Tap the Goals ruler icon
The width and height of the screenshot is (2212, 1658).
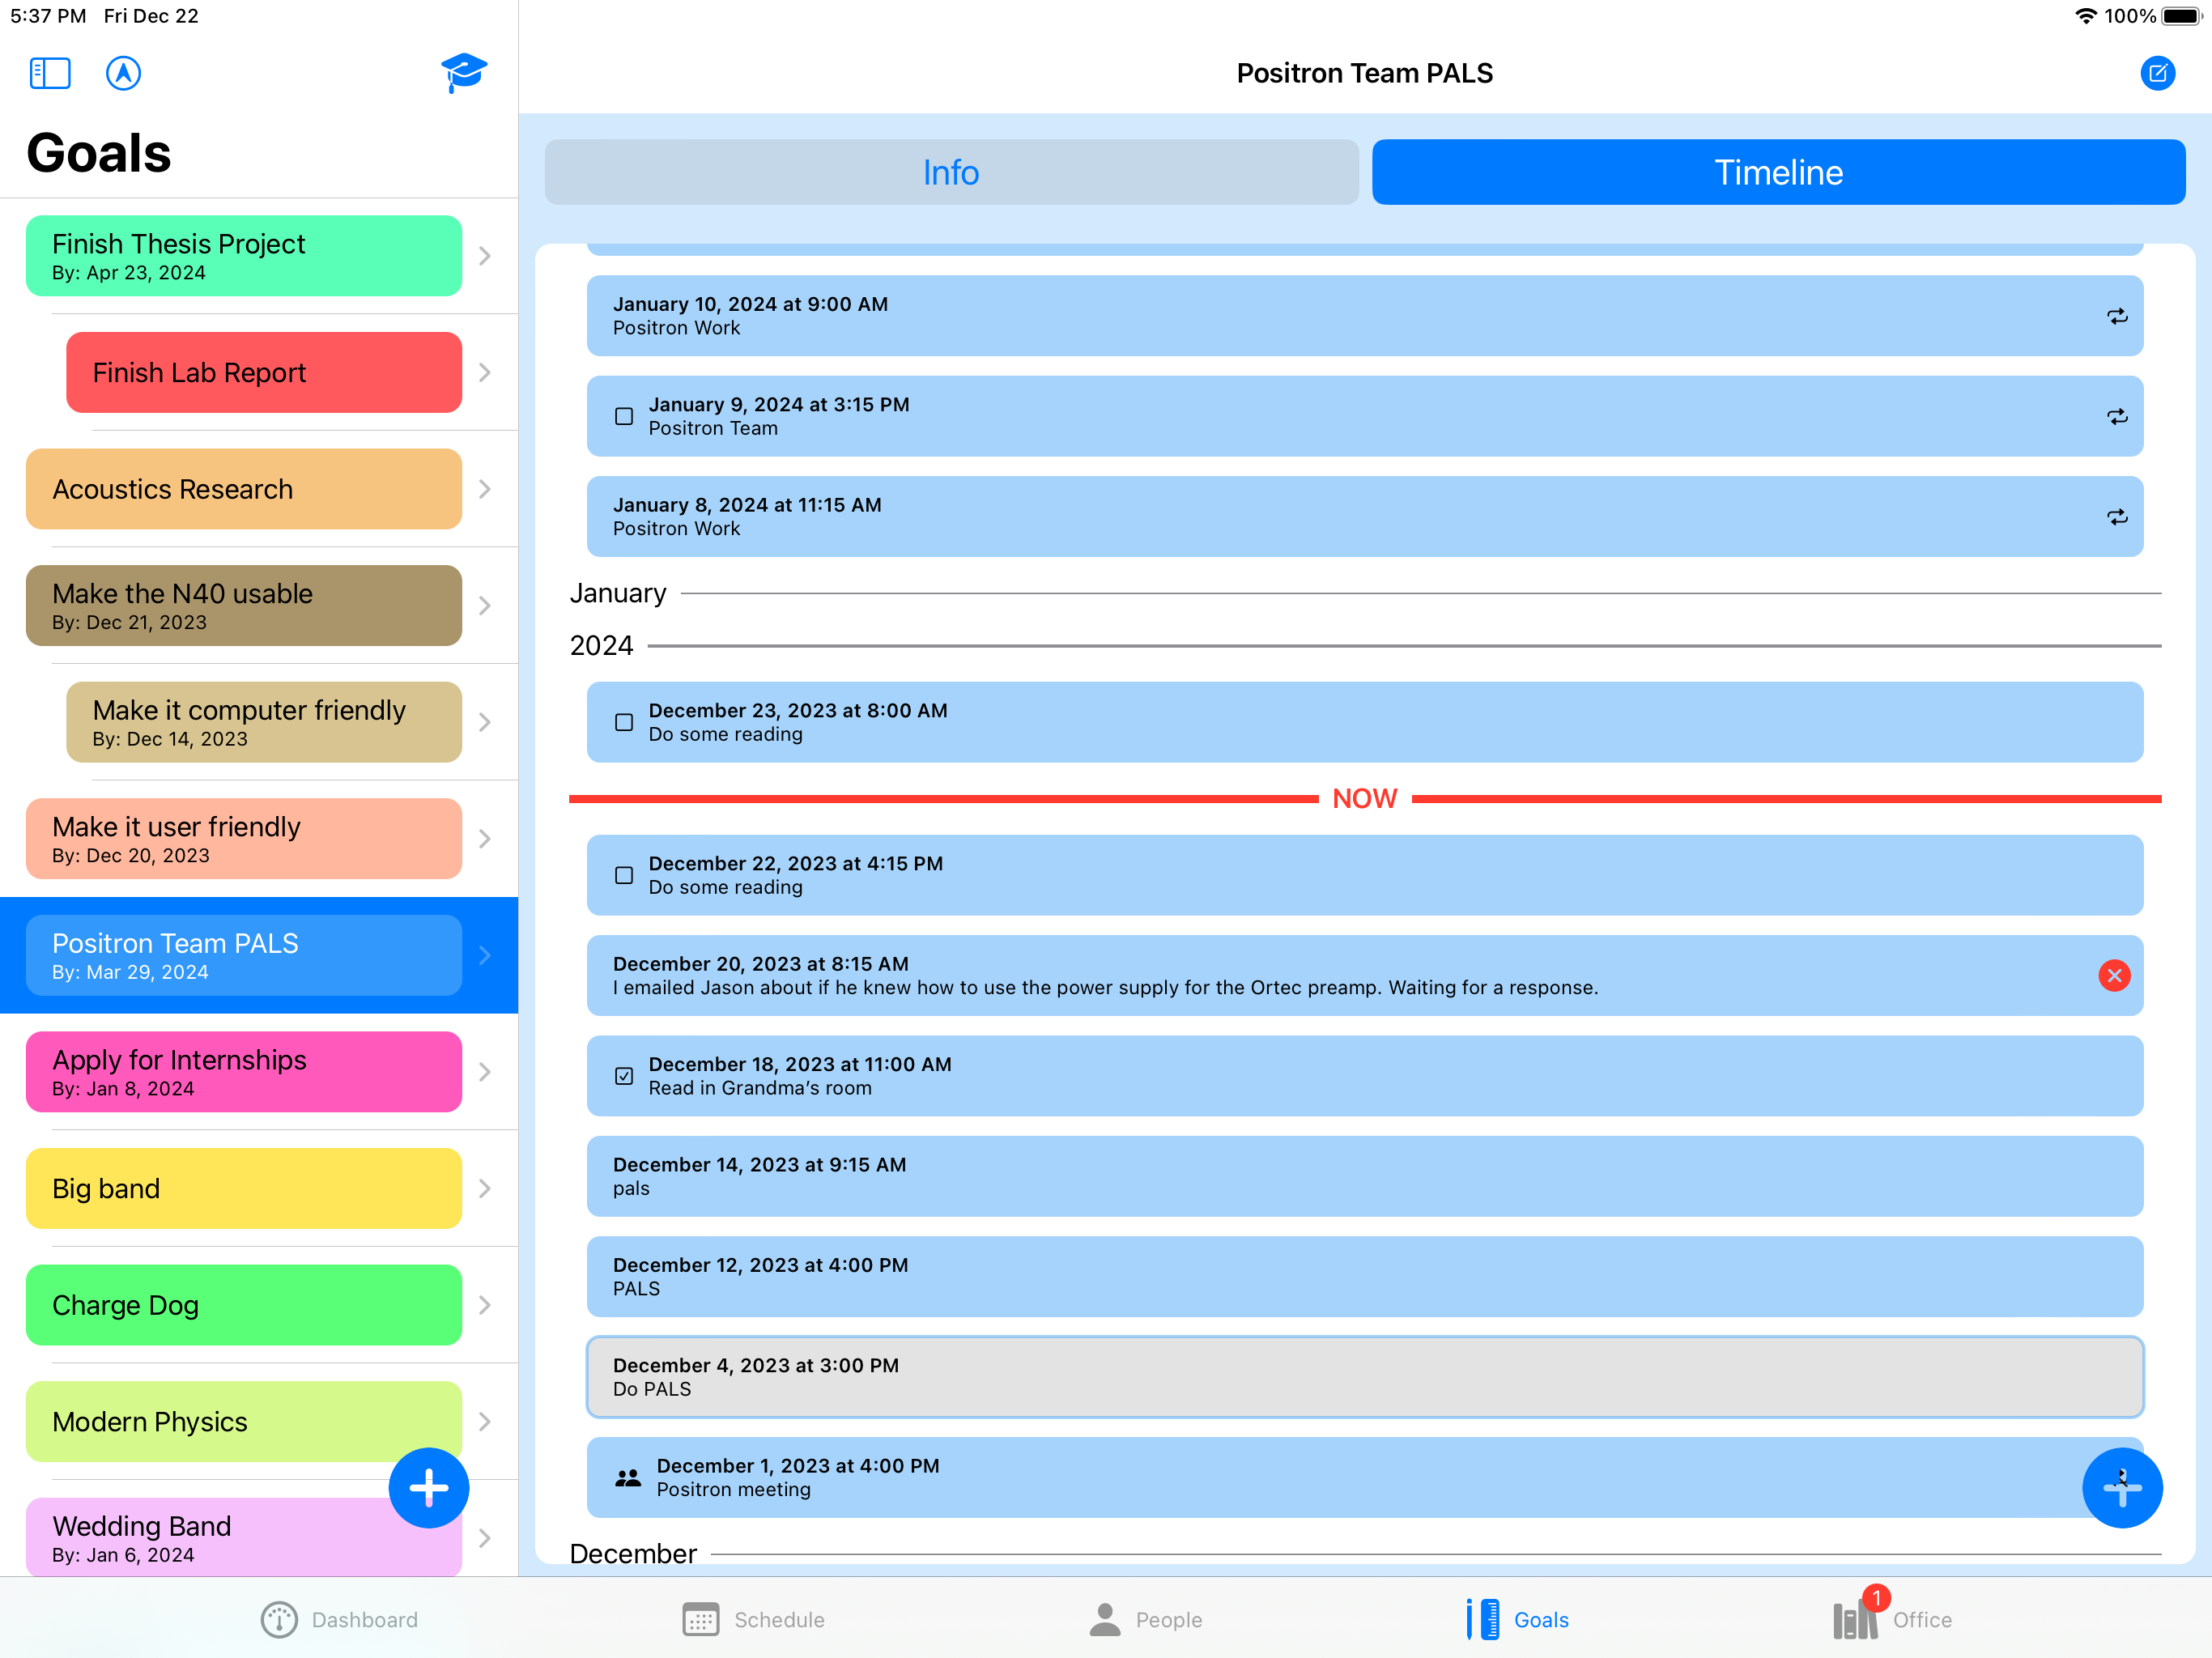(x=1483, y=1620)
